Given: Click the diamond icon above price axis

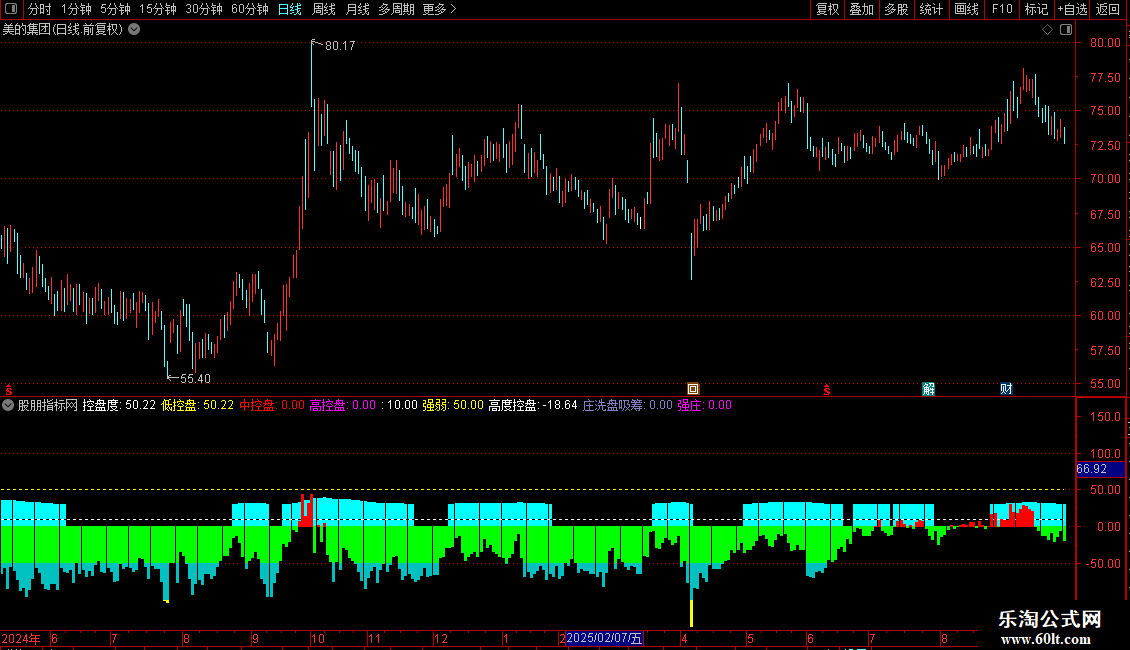Looking at the screenshot, I should [x=1048, y=30].
